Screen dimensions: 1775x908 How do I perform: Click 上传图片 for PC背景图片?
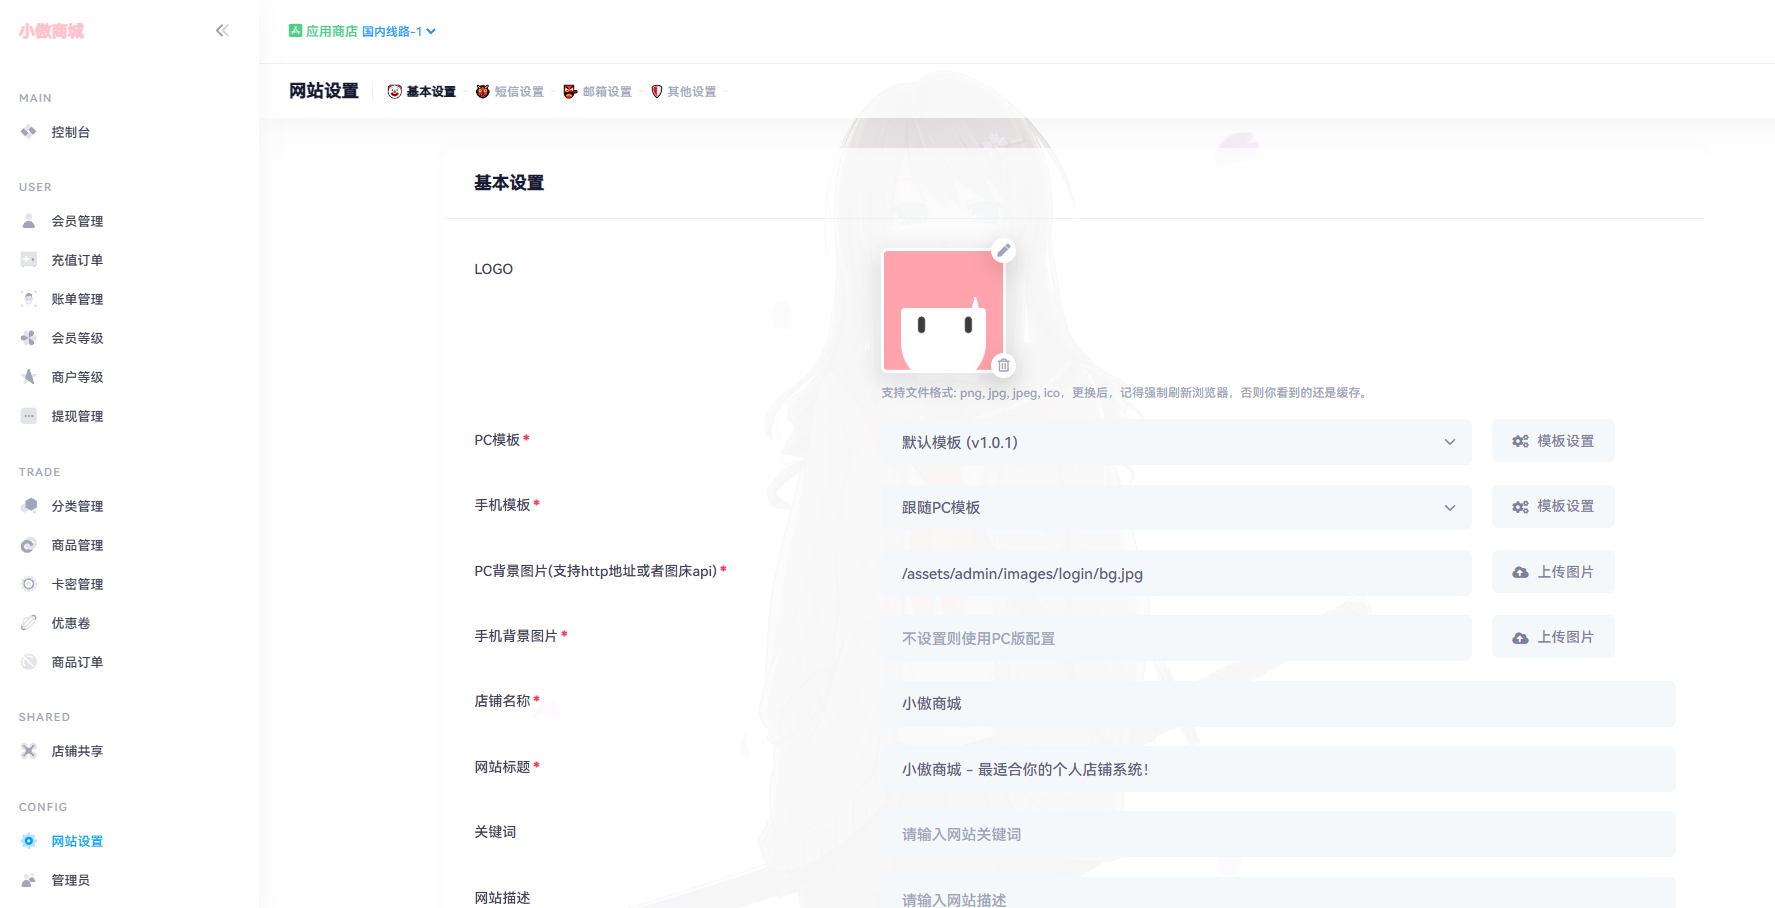(x=1553, y=572)
